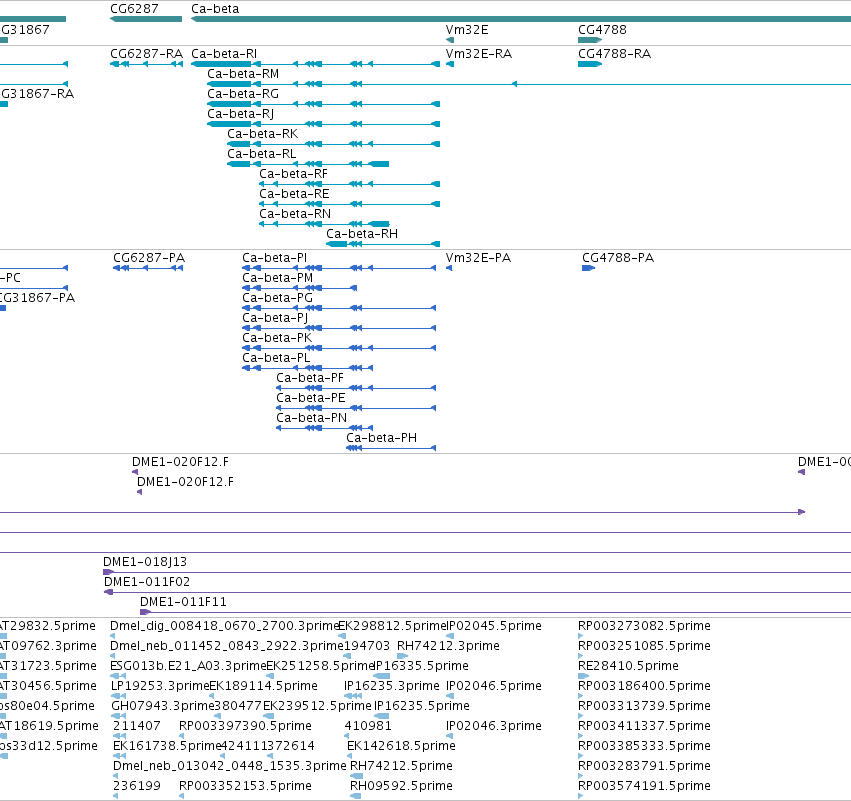Click the Ca-beta-PH protein label
Image resolution: width=851 pixels, height=801 pixels.
(x=382, y=438)
